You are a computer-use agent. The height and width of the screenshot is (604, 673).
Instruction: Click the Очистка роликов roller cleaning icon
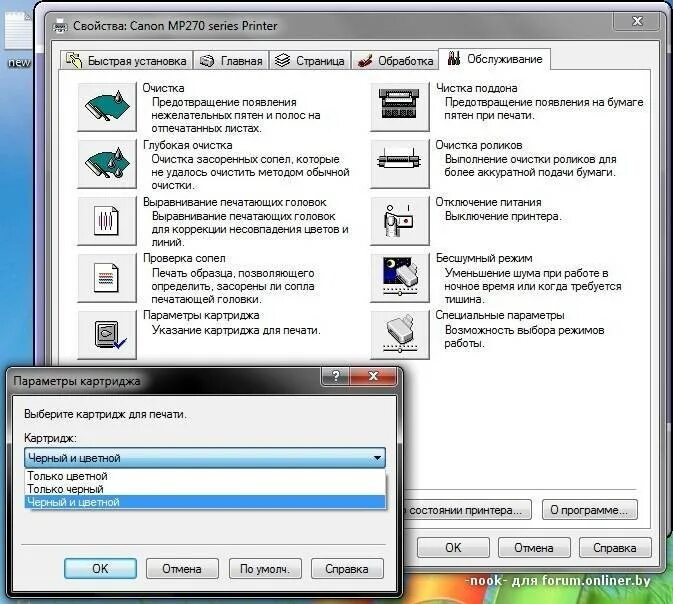click(x=400, y=164)
